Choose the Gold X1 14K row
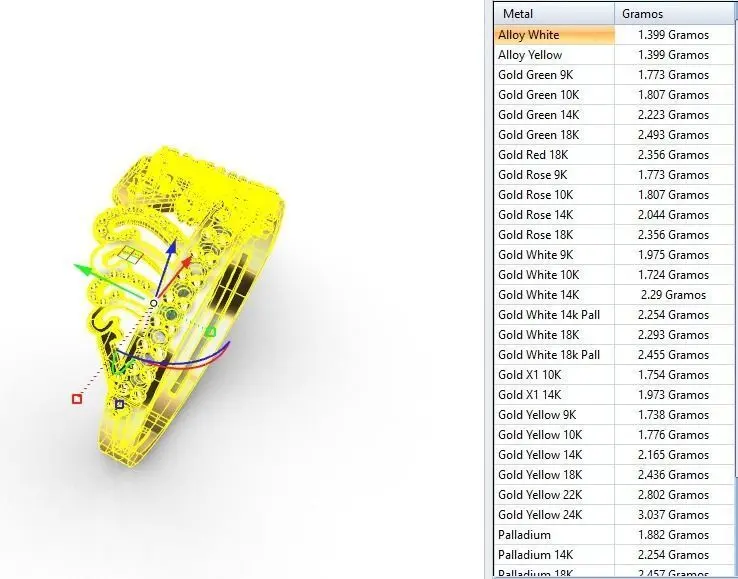Screen dimensions: 738x579 [x=615, y=395]
